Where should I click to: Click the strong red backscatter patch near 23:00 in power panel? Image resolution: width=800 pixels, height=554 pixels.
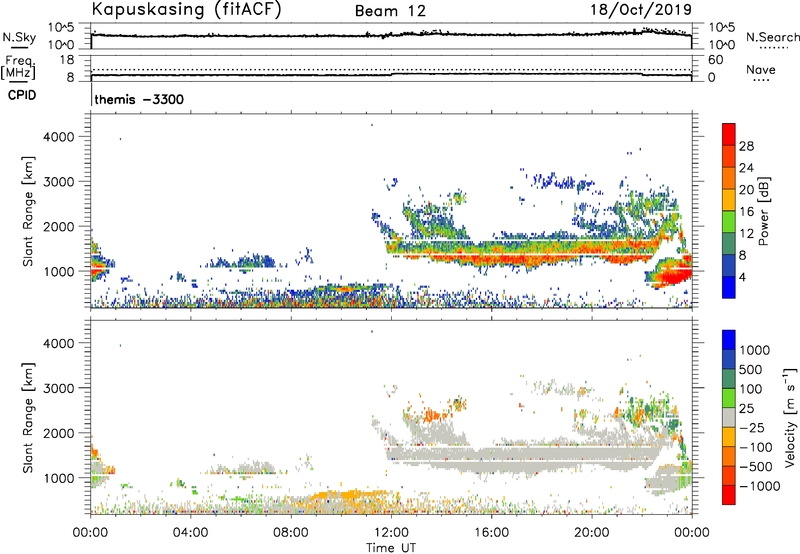click(669, 275)
